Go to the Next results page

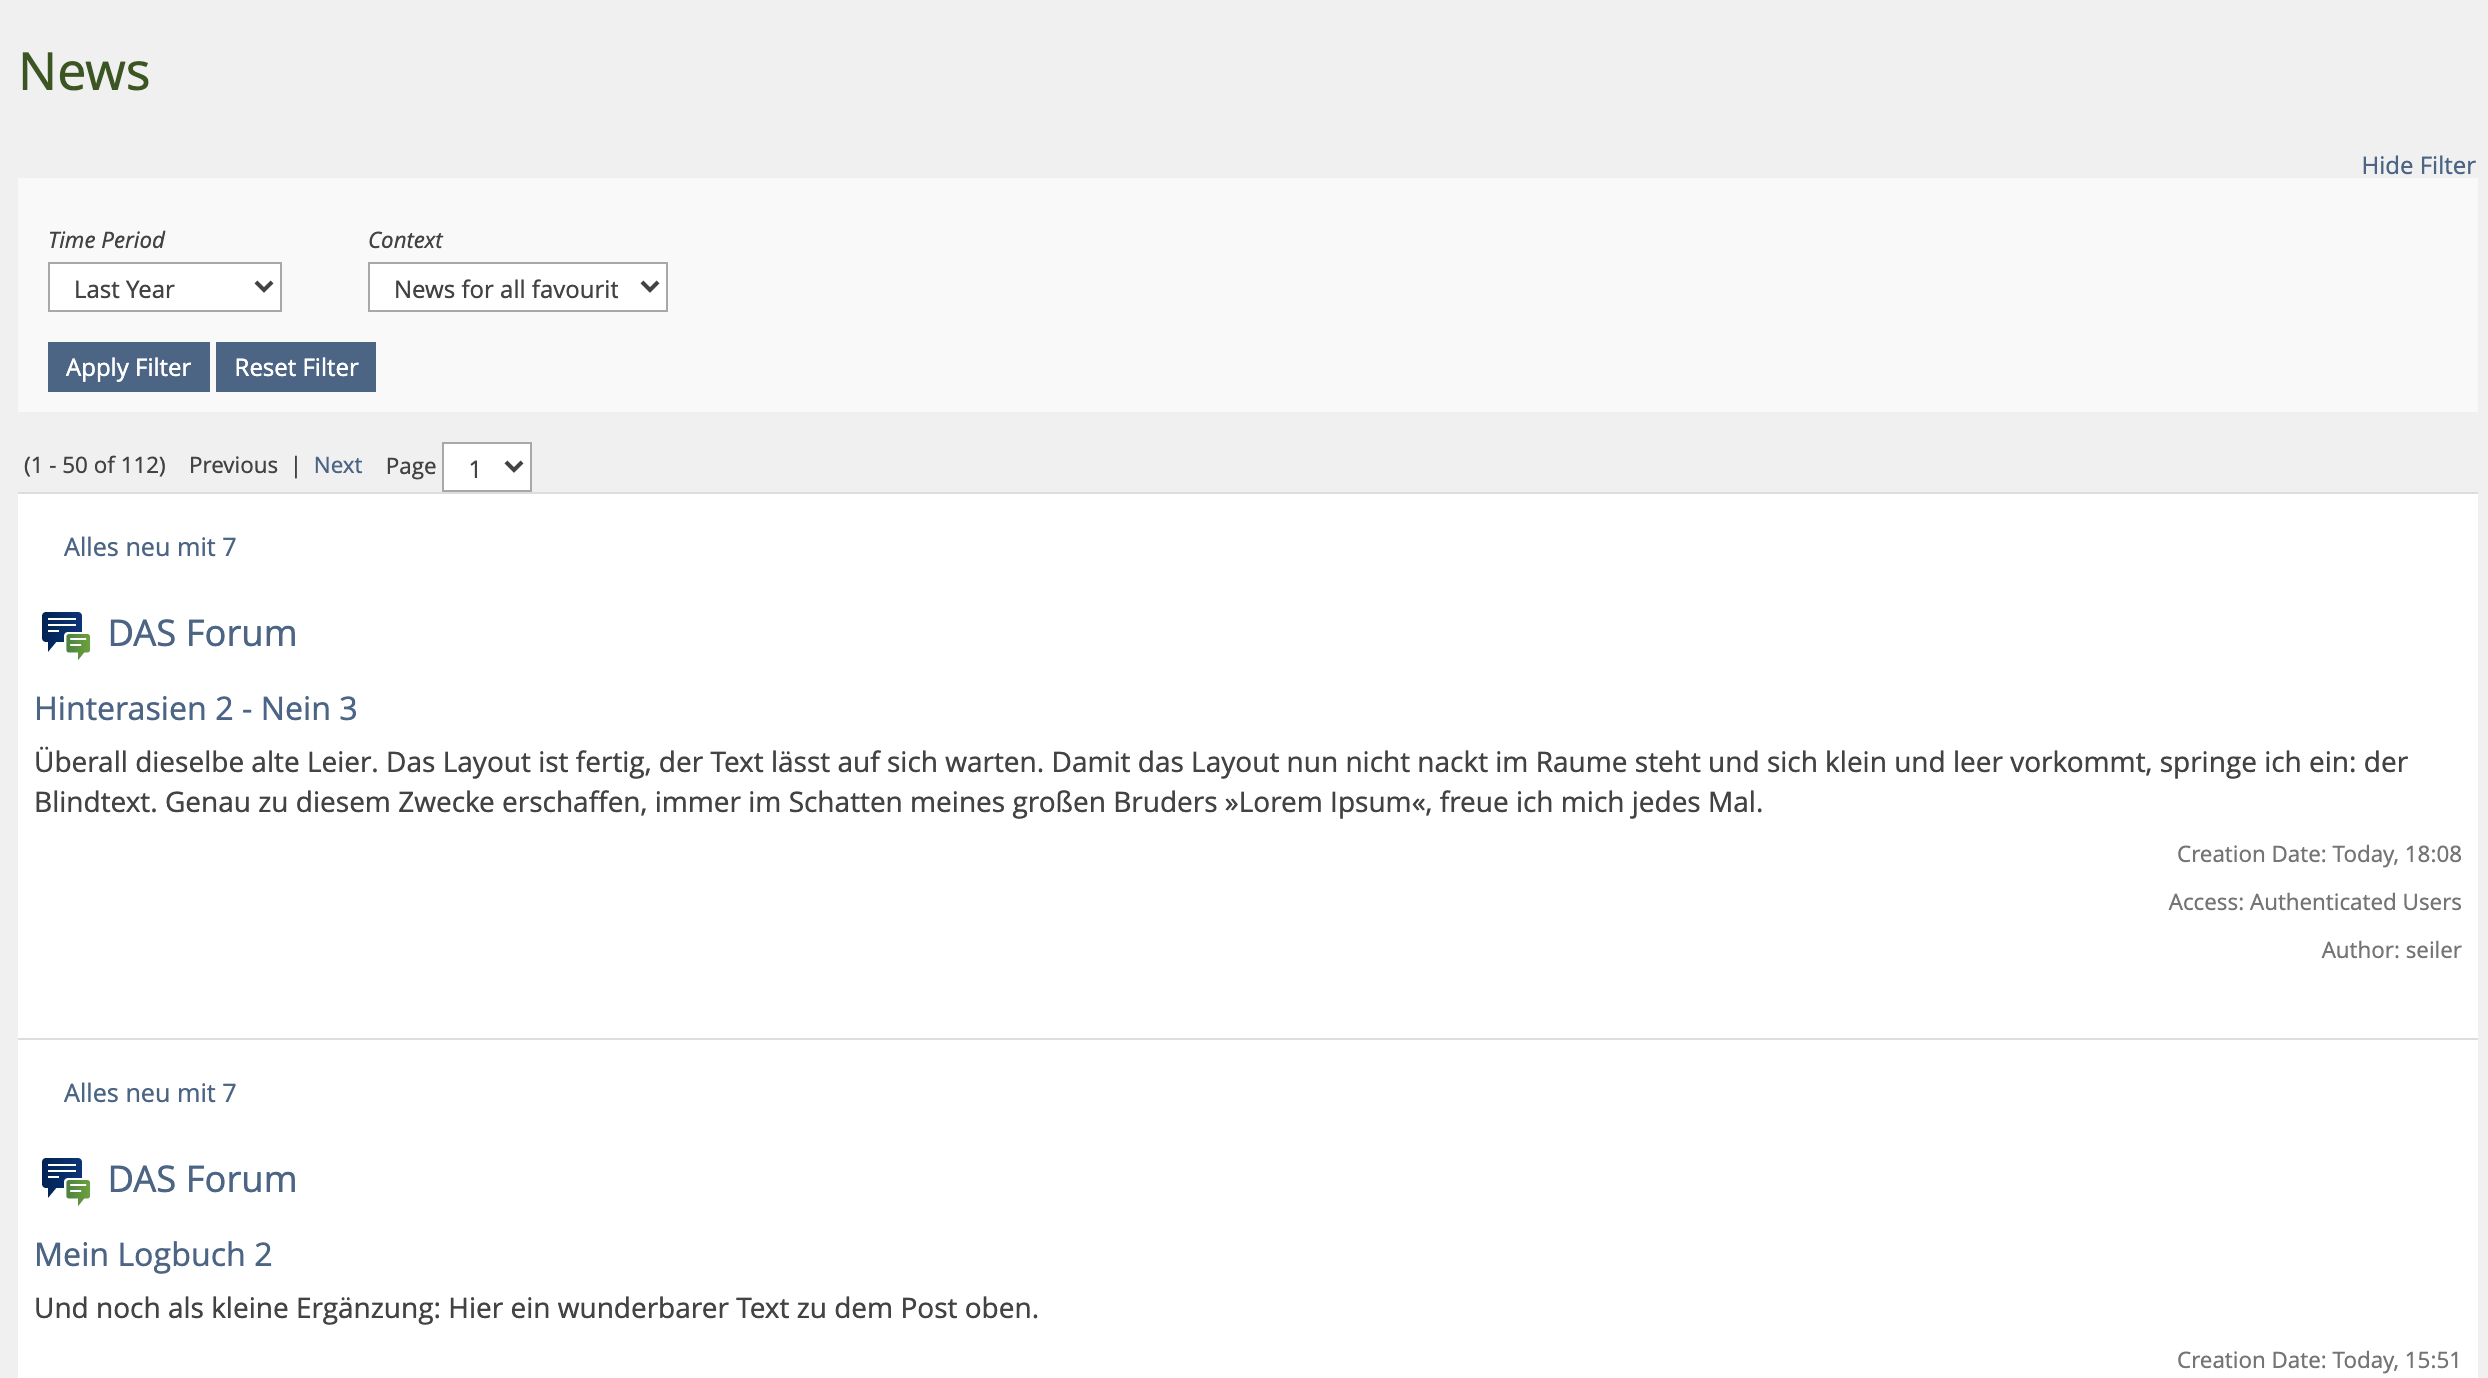[x=337, y=465]
